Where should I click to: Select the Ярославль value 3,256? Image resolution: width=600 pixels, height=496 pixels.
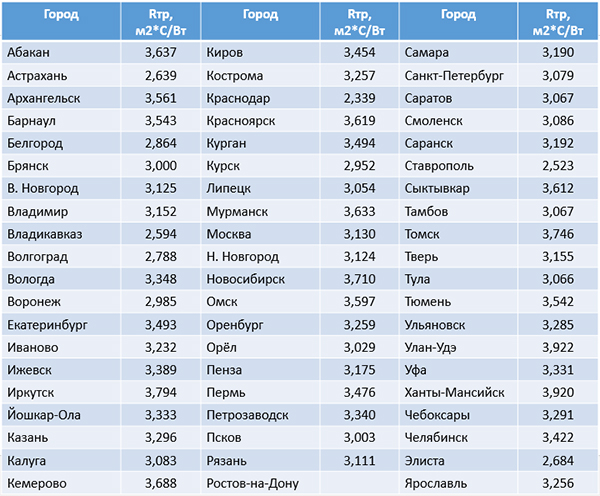(x=558, y=483)
